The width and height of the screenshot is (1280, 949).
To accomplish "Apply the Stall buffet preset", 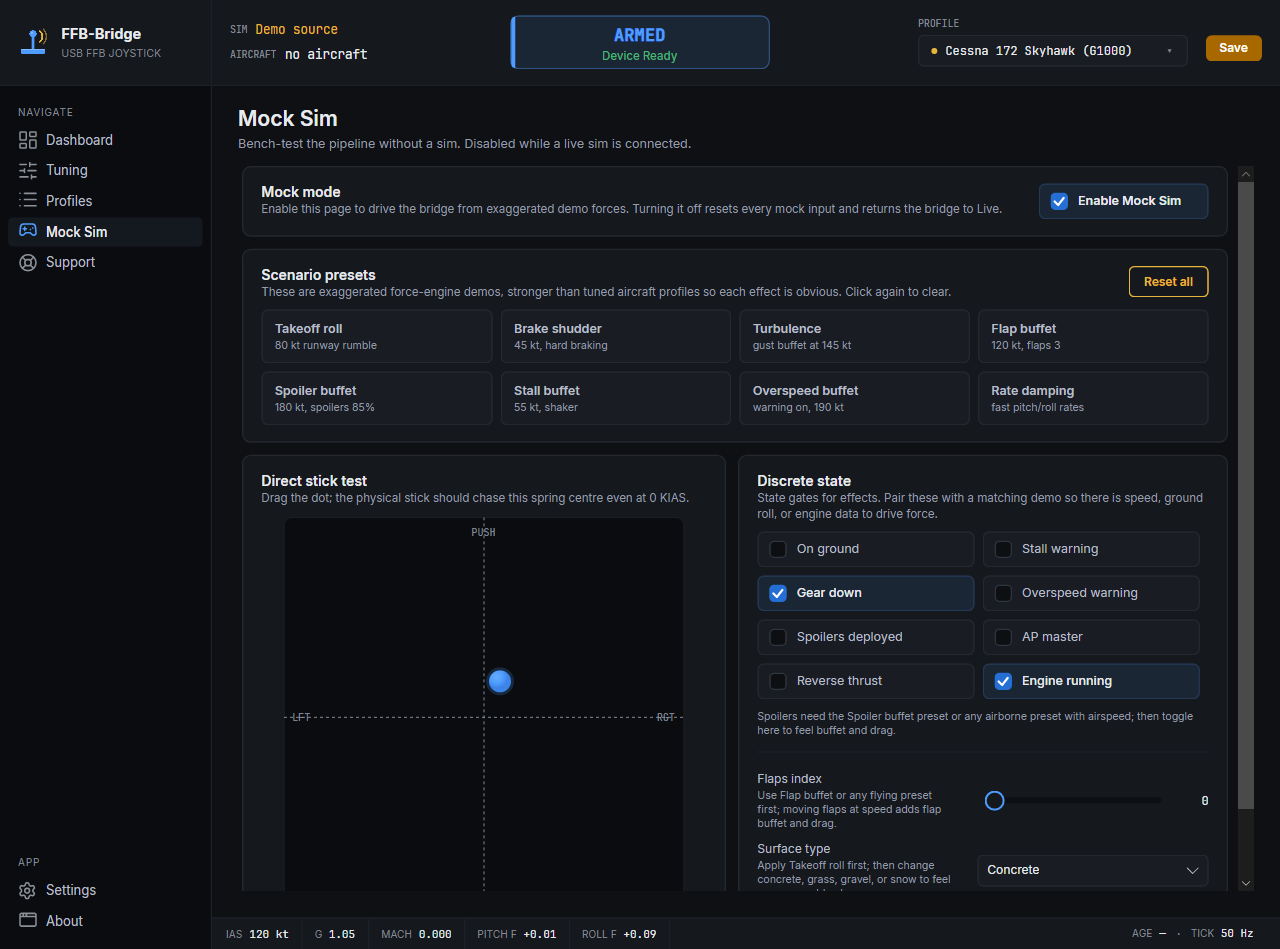I will pyautogui.click(x=615, y=398).
